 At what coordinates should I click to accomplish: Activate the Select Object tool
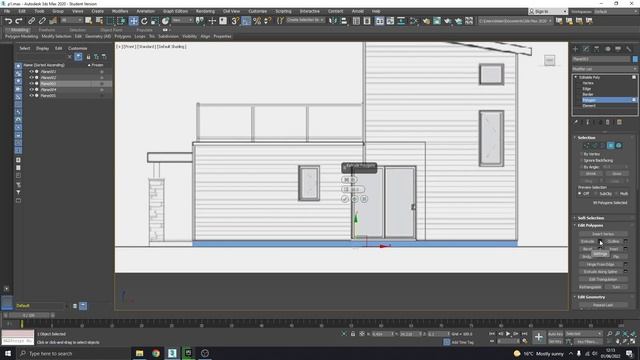tap(89, 21)
